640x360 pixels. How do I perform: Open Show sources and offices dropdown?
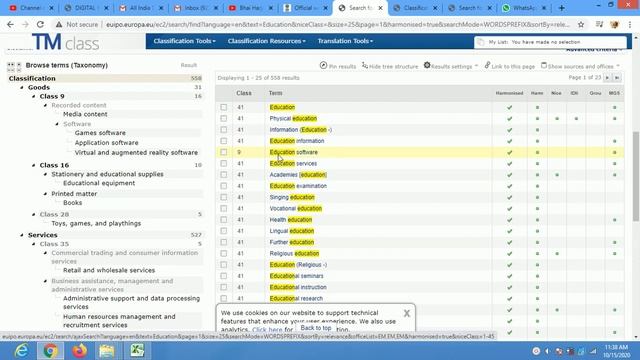point(580,66)
